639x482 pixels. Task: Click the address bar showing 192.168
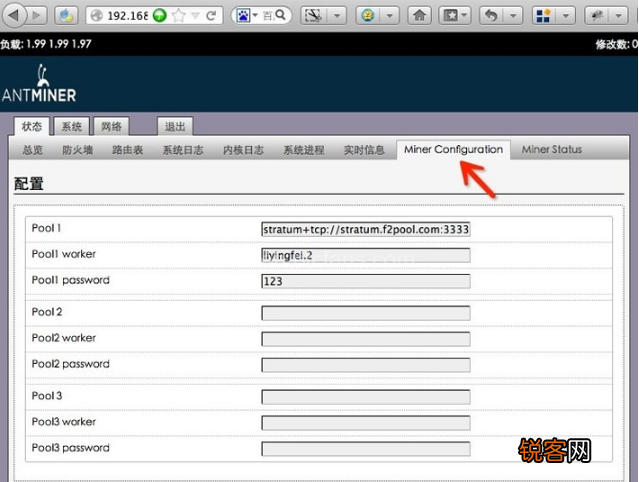[128, 15]
